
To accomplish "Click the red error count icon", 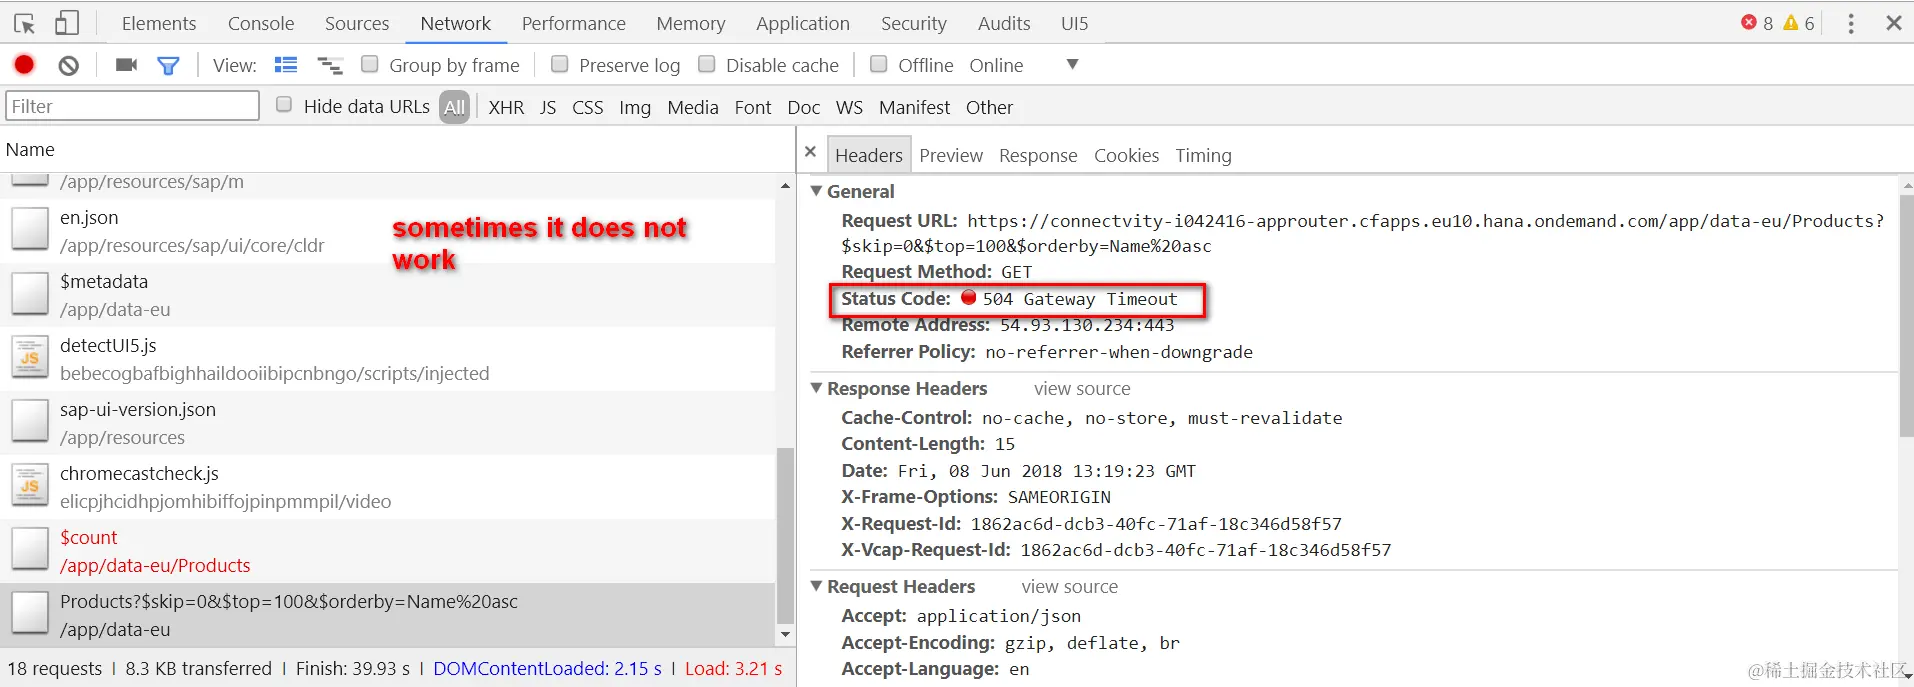I will coord(1749,22).
